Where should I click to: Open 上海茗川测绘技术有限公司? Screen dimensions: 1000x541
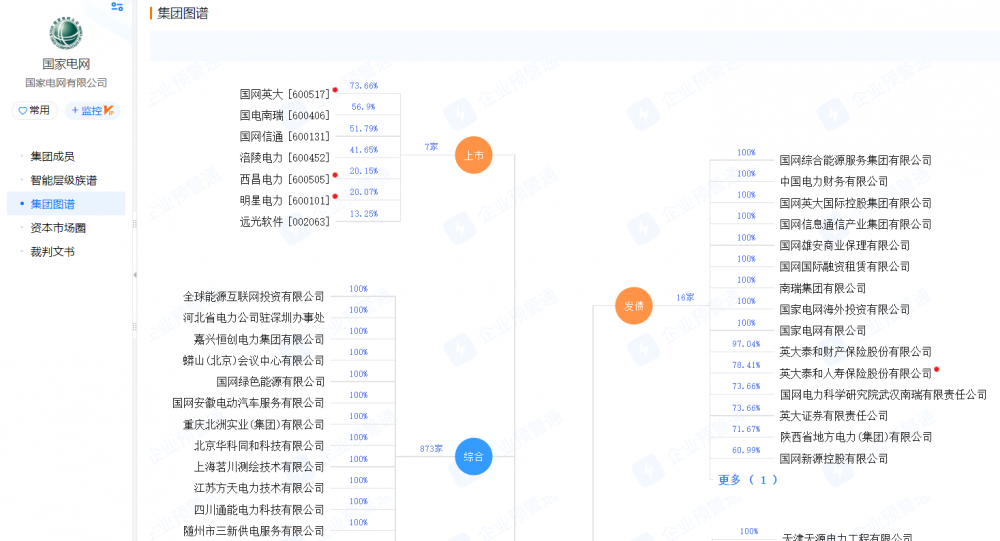pyautogui.click(x=259, y=467)
